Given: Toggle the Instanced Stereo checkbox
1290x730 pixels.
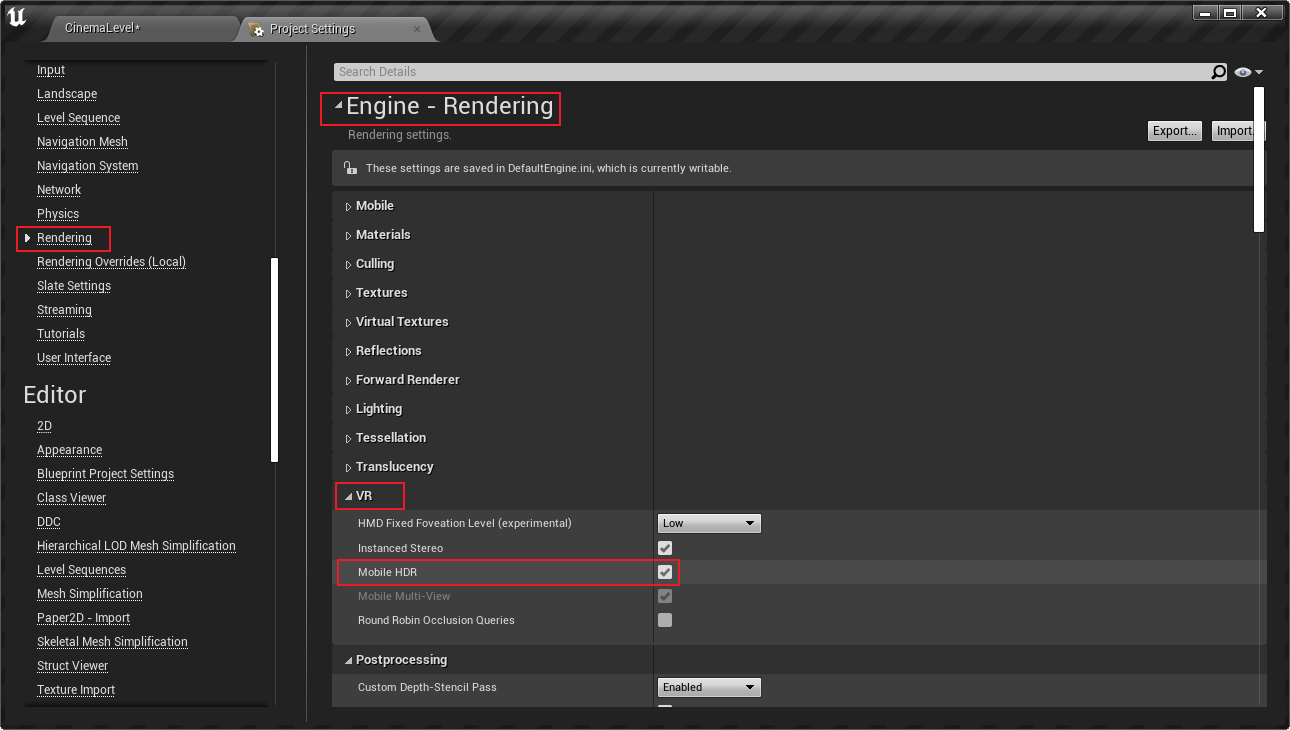Looking at the screenshot, I should 665,548.
